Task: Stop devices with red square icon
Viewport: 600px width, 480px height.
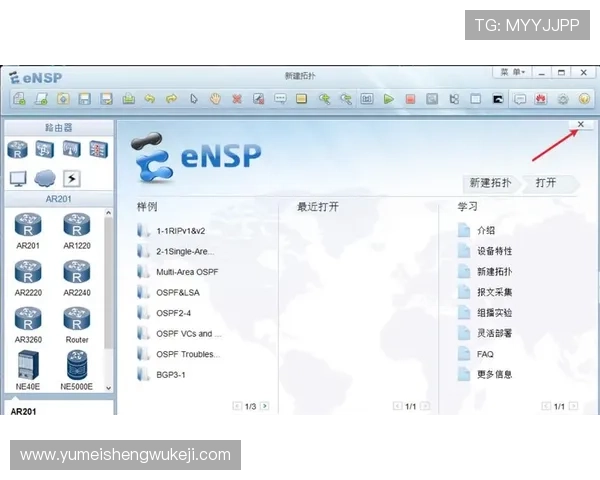Action: click(x=410, y=99)
